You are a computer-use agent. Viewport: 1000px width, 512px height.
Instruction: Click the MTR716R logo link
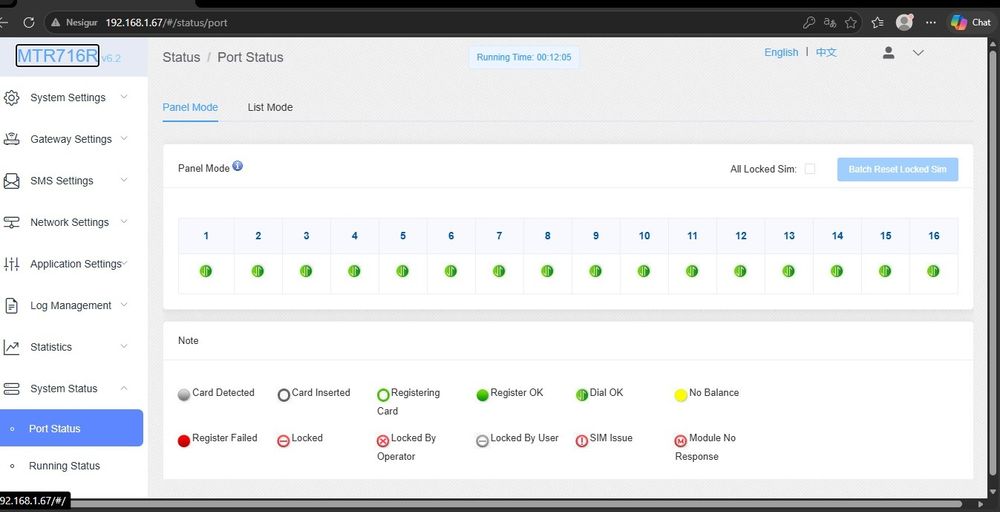pyautogui.click(x=57, y=55)
